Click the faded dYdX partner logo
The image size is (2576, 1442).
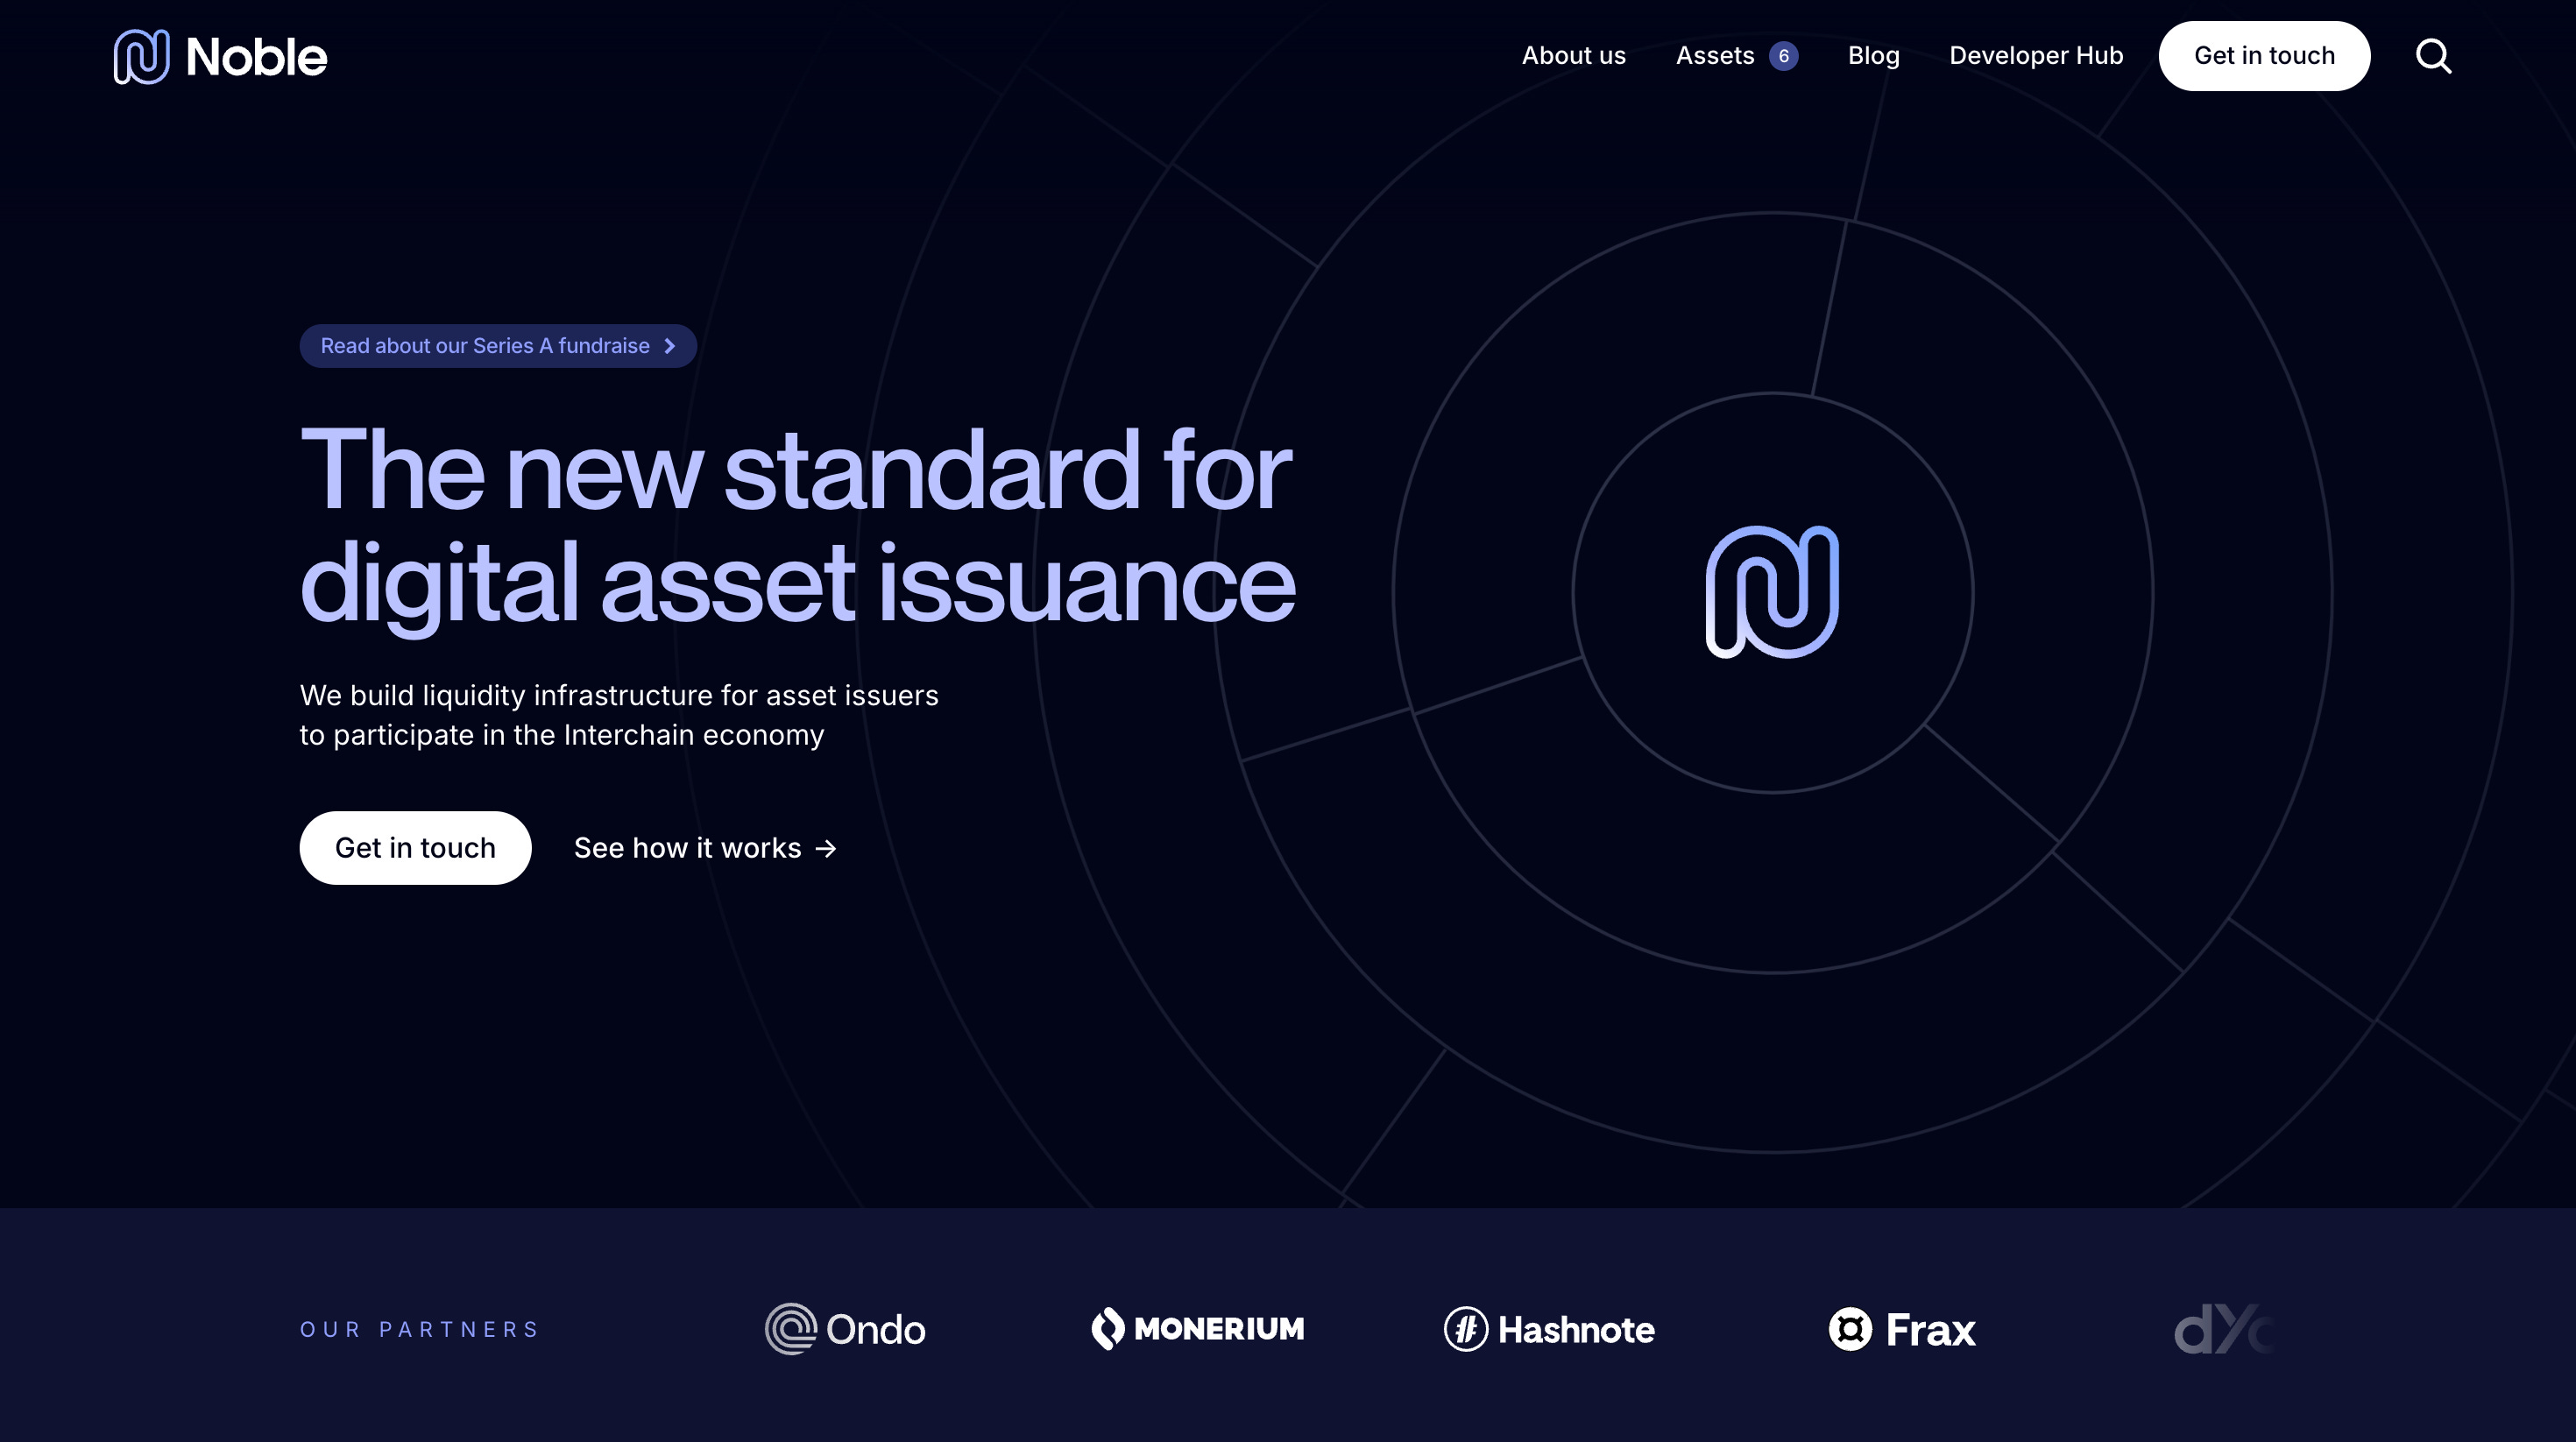2224,1329
